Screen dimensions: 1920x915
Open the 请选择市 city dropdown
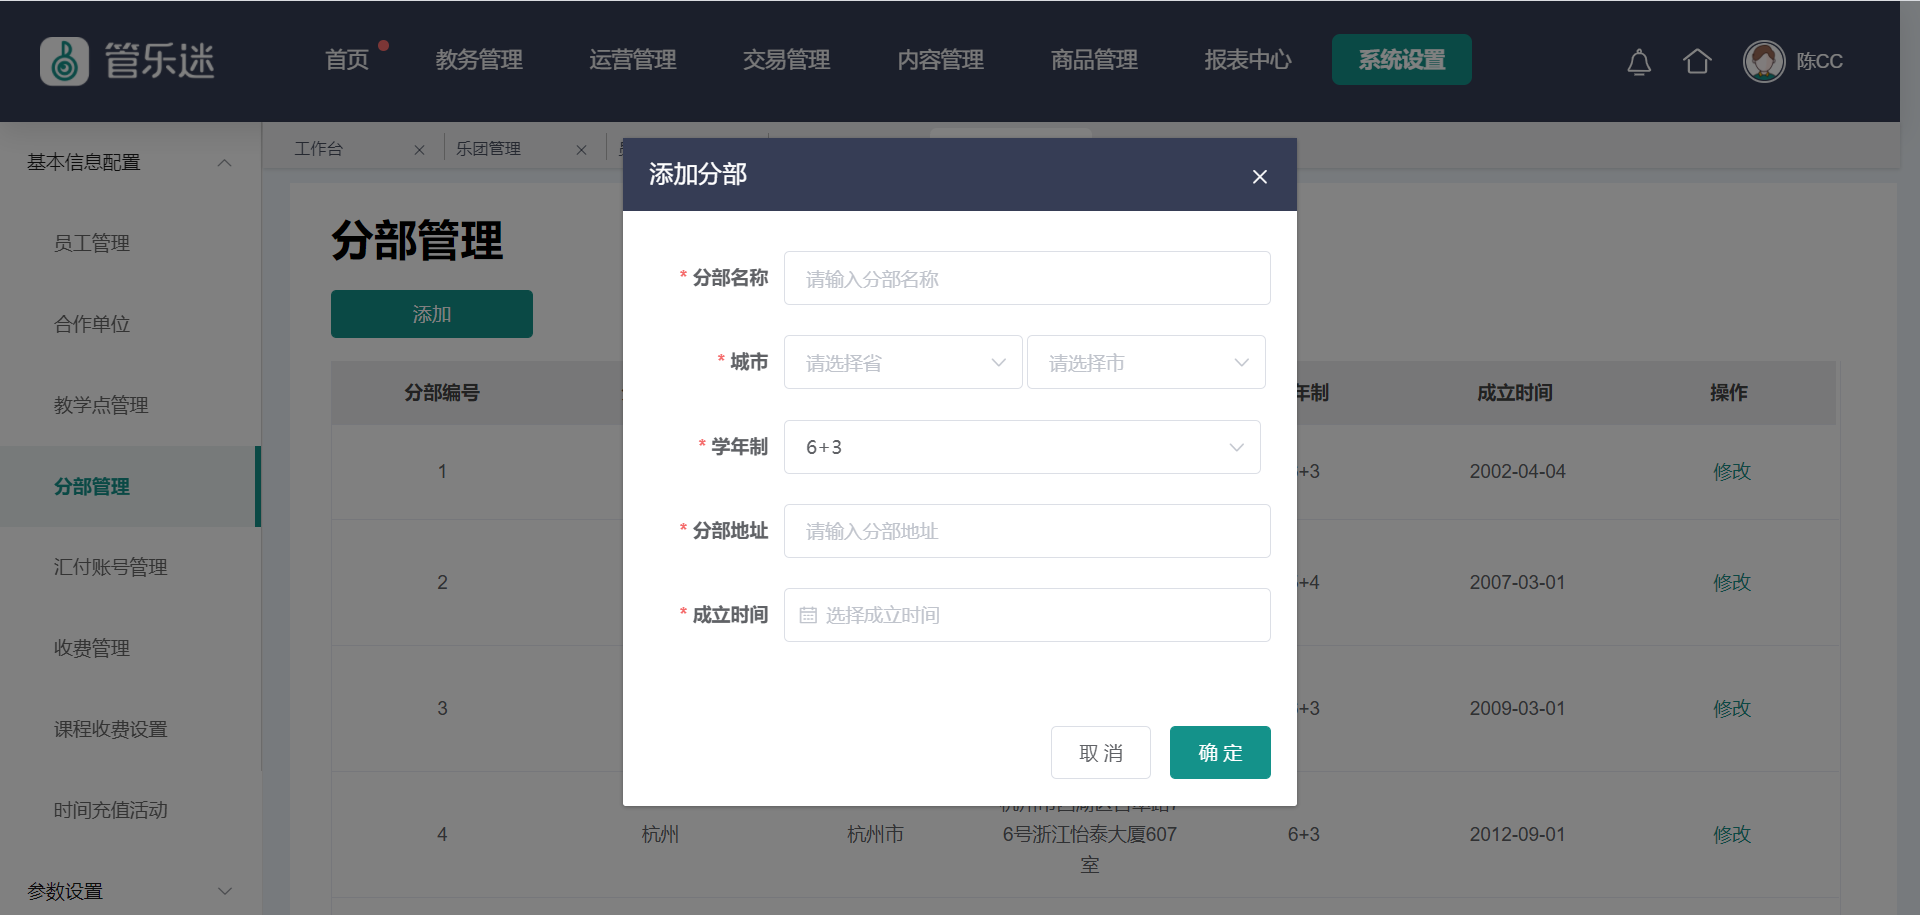(x=1145, y=362)
